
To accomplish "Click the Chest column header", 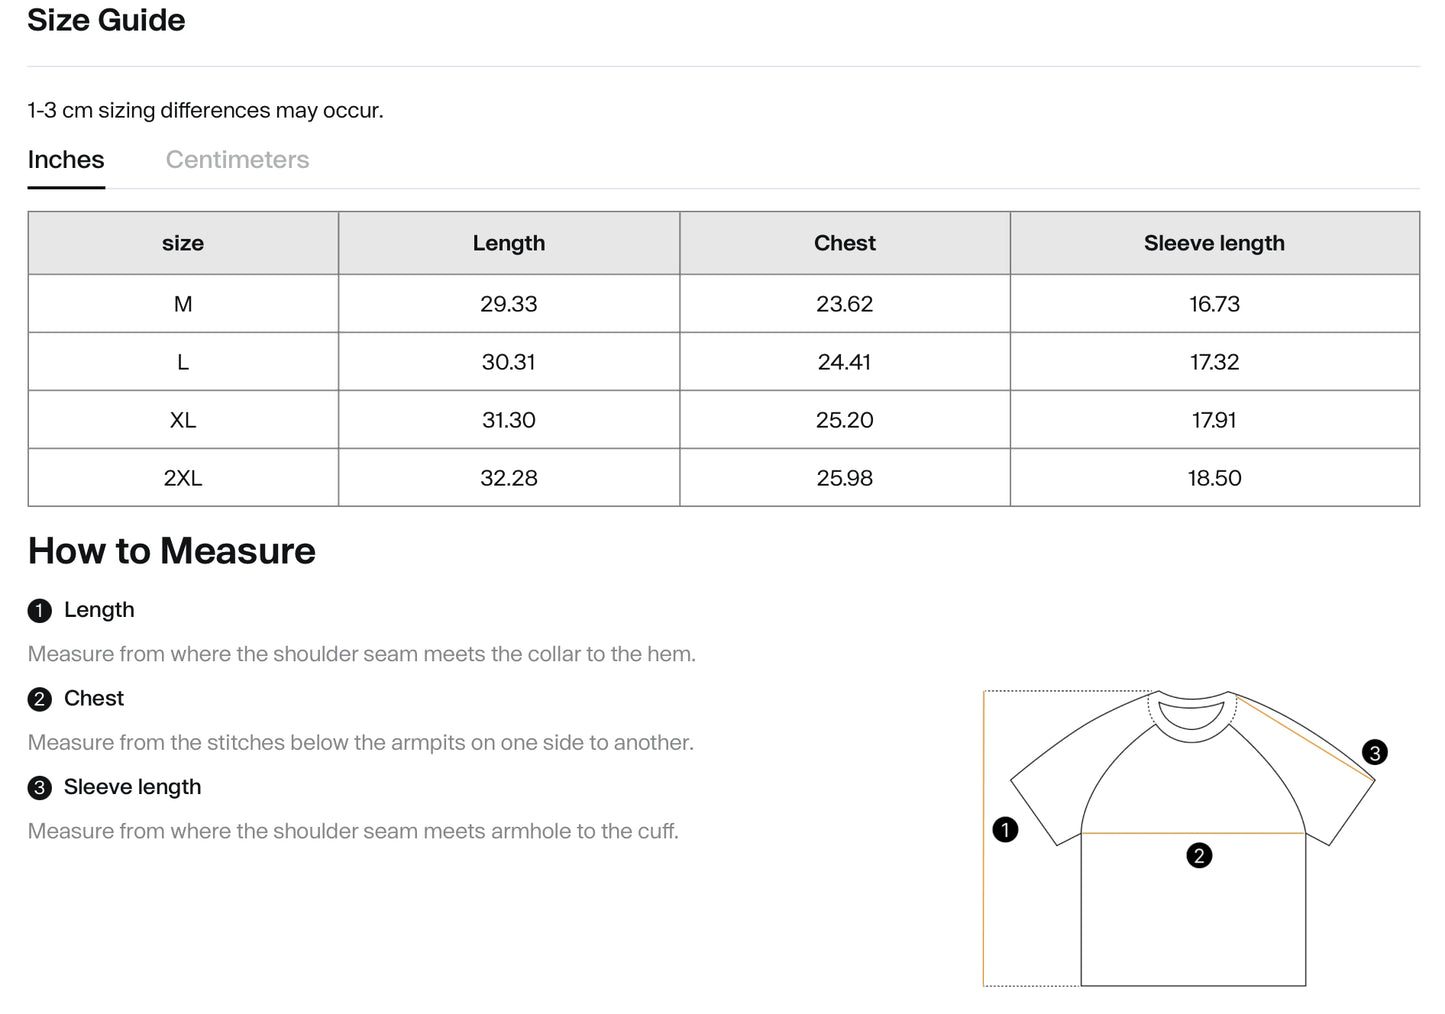I will pyautogui.click(x=845, y=243).
